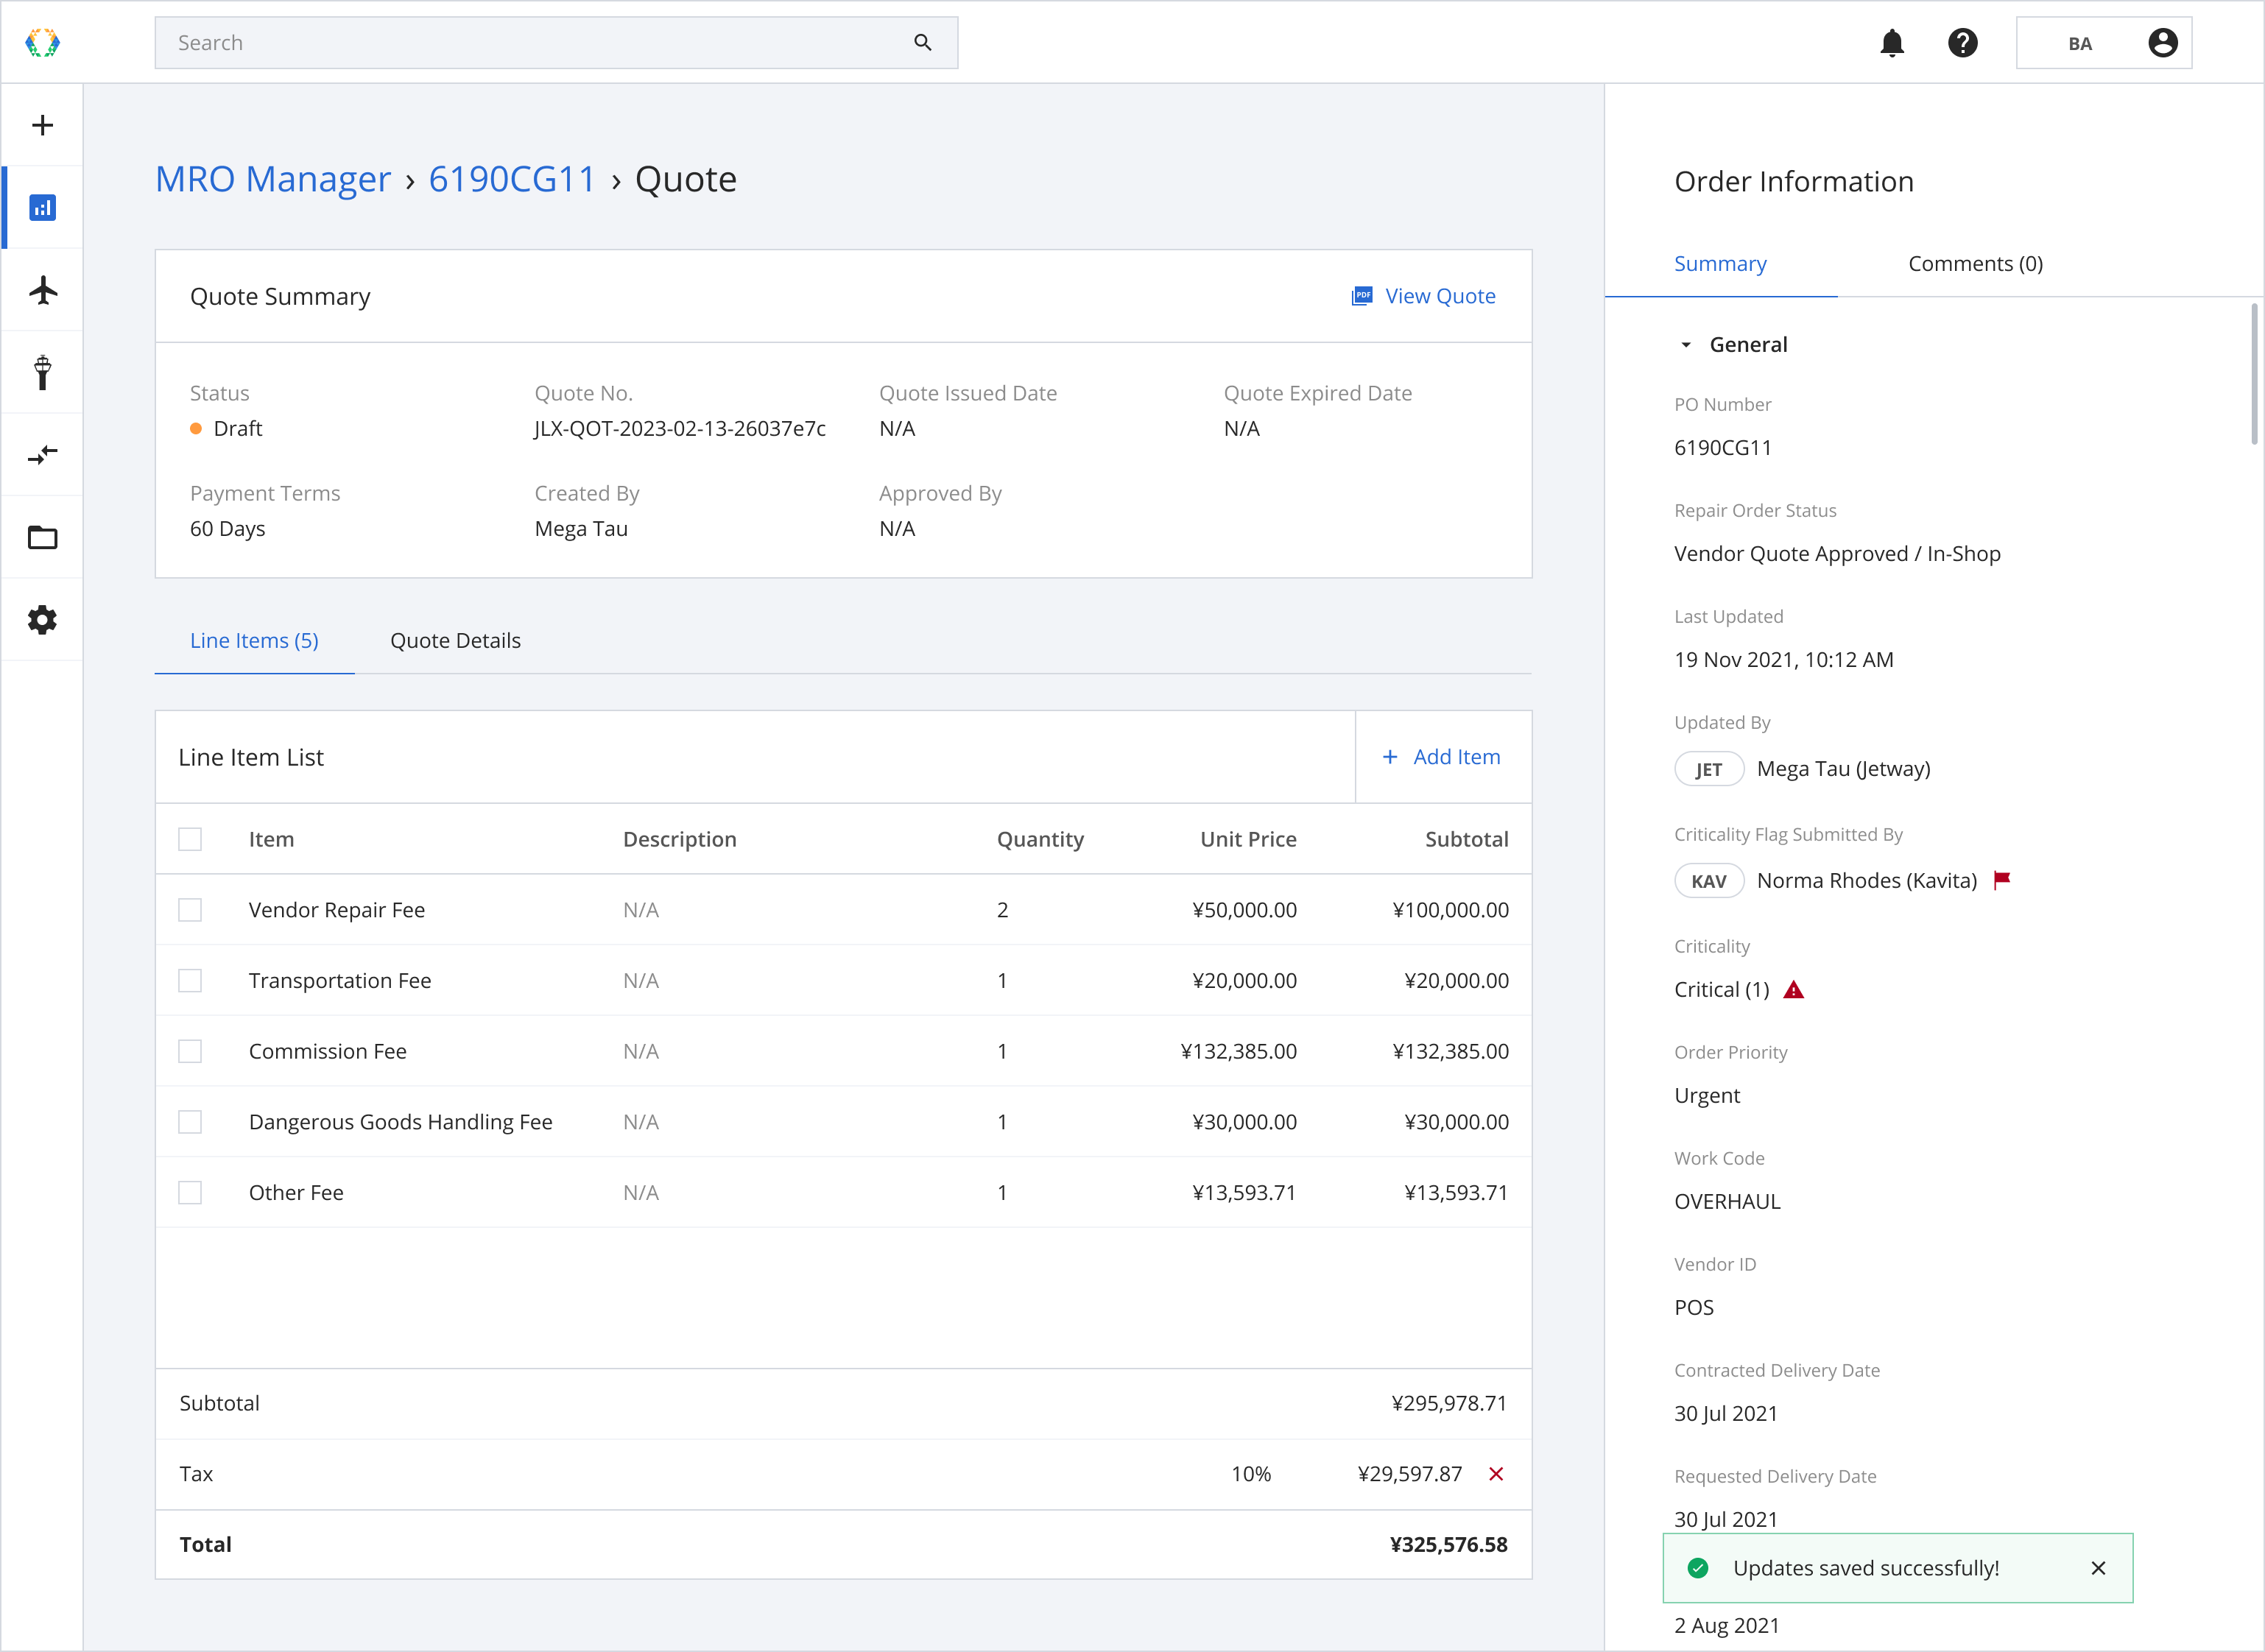2265x1652 pixels.
Task: Click the Draft status value
Action: (x=238, y=429)
